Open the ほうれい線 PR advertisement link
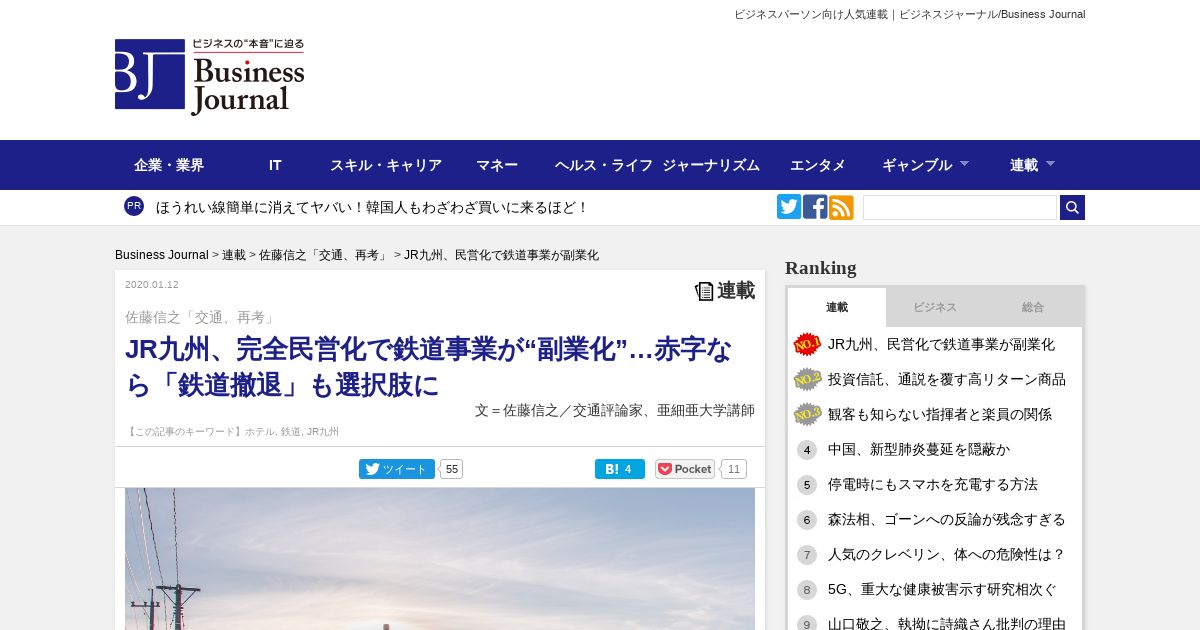This screenshot has height=630, width=1200. [372, 207]
